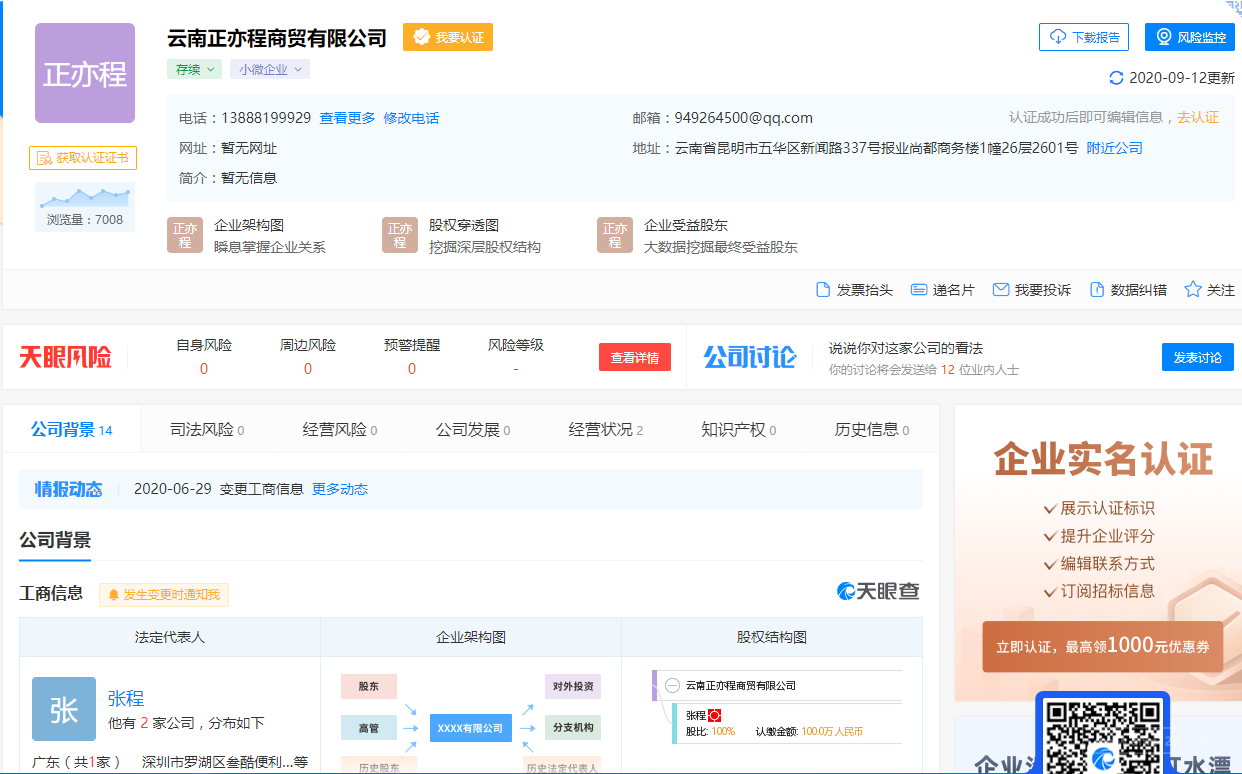The height and width of the screenshot is (774, 1242).
Task: Click legal representative name 张程
Action: [126, 698]
